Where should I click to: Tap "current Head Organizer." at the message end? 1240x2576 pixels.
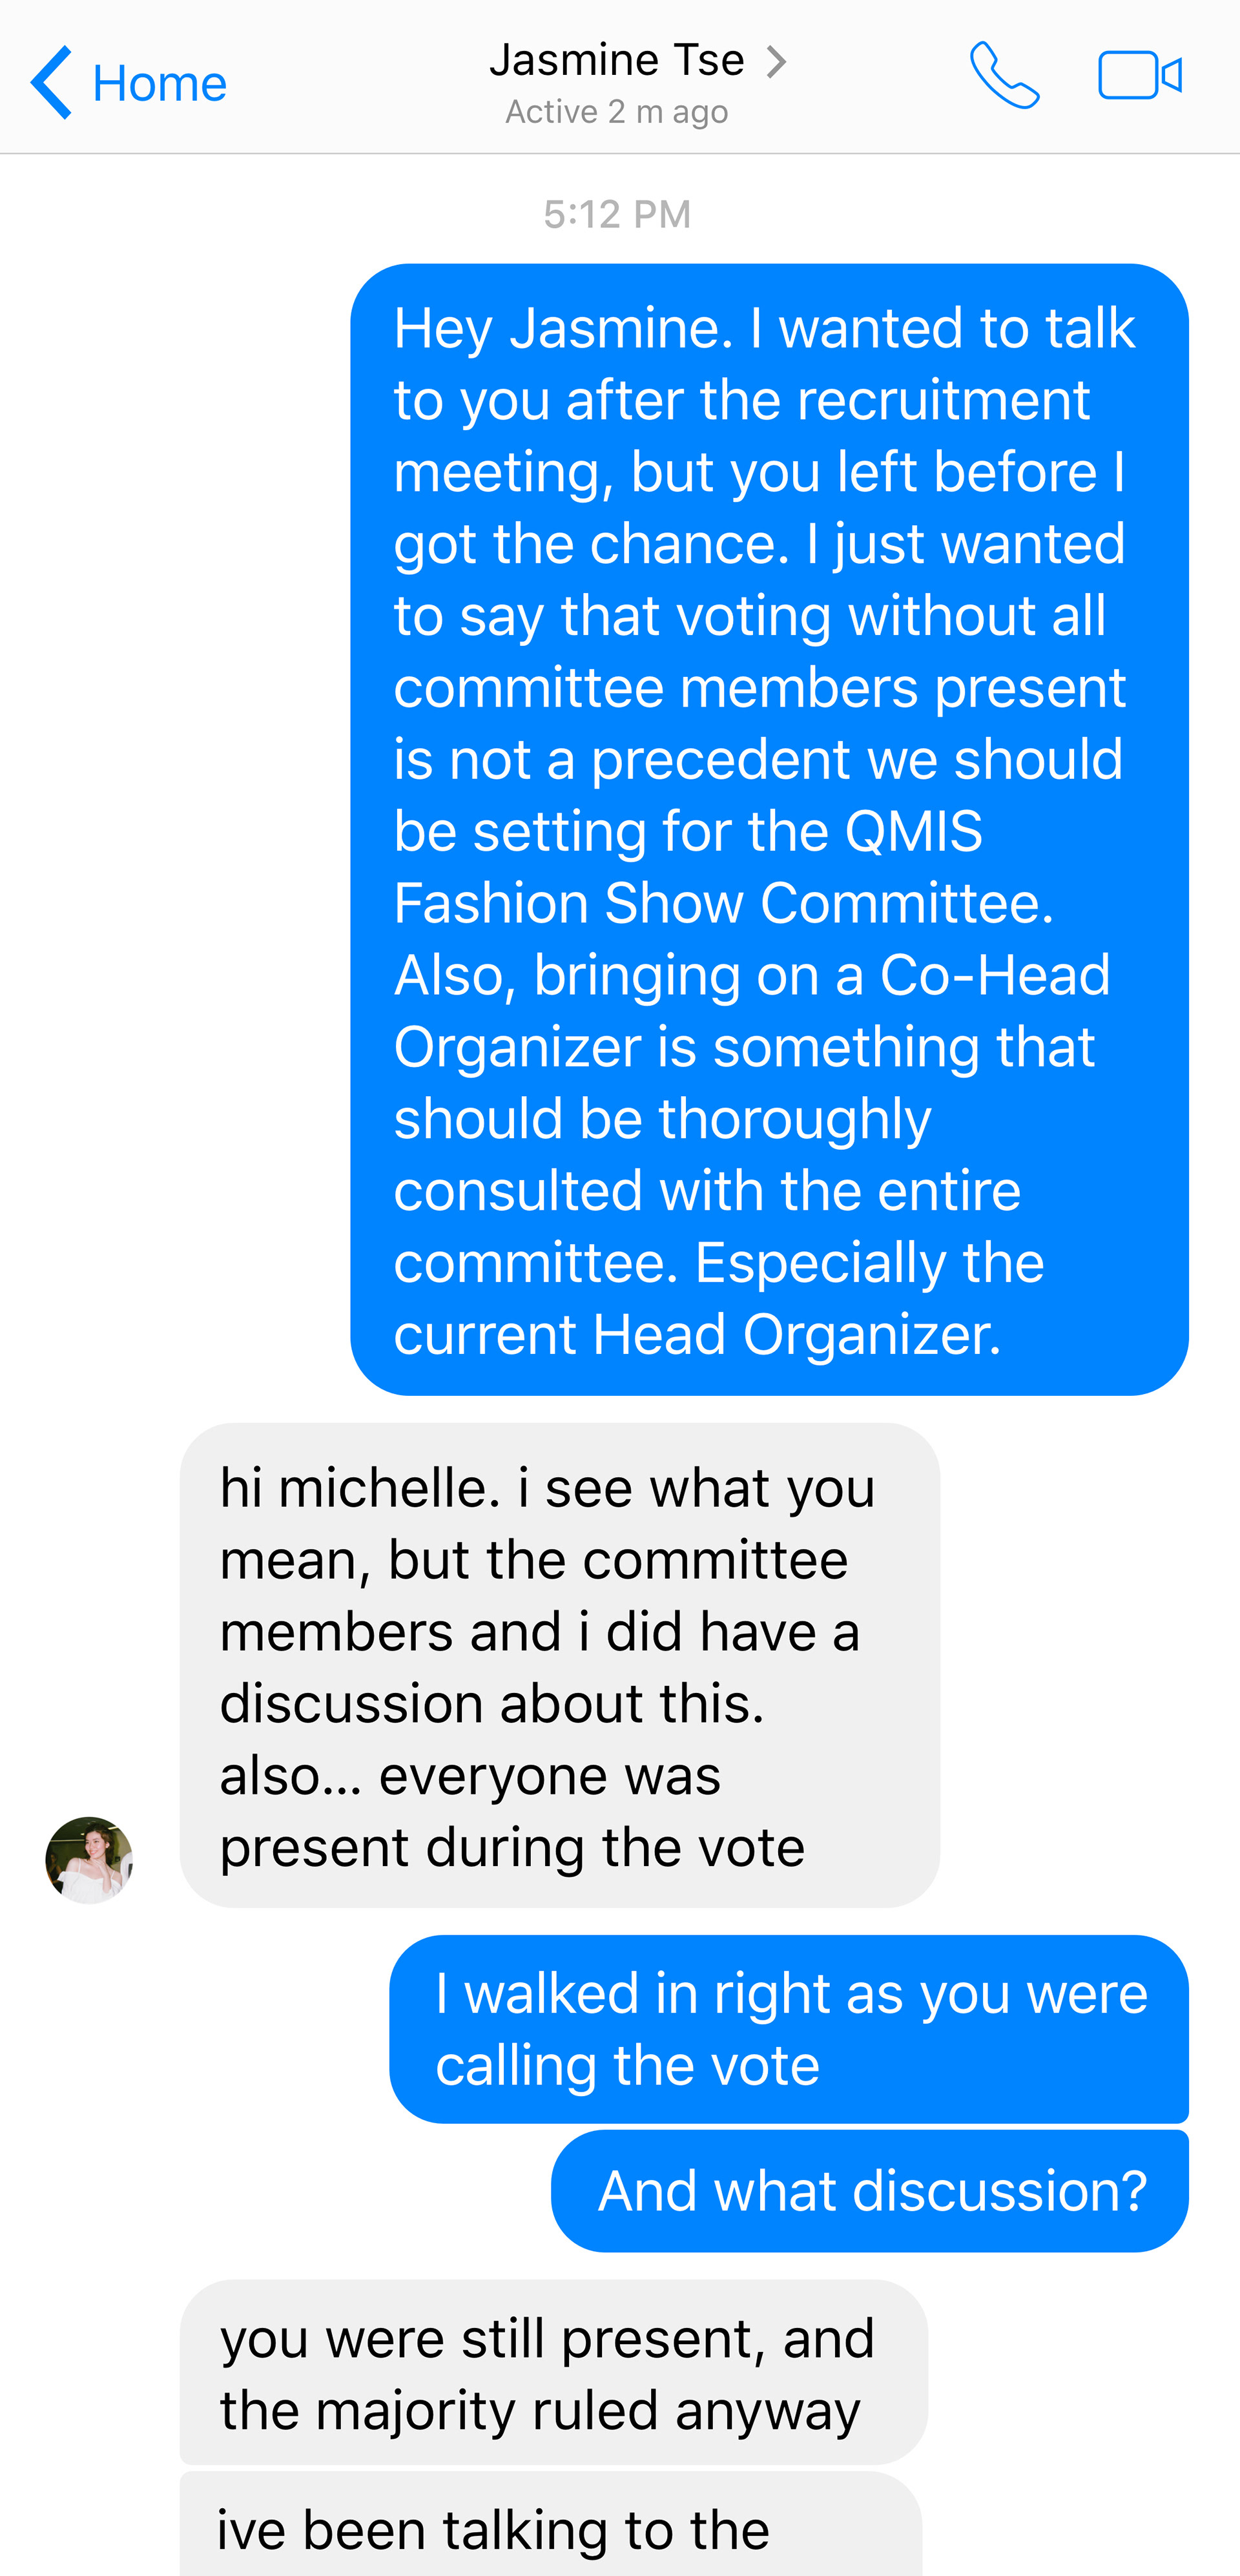coord(697,1334)
